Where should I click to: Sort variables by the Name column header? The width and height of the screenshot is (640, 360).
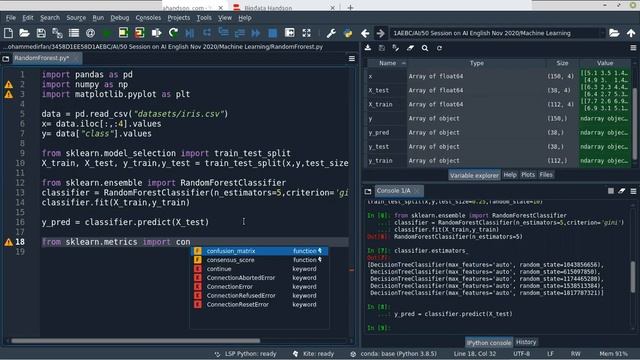387,63
